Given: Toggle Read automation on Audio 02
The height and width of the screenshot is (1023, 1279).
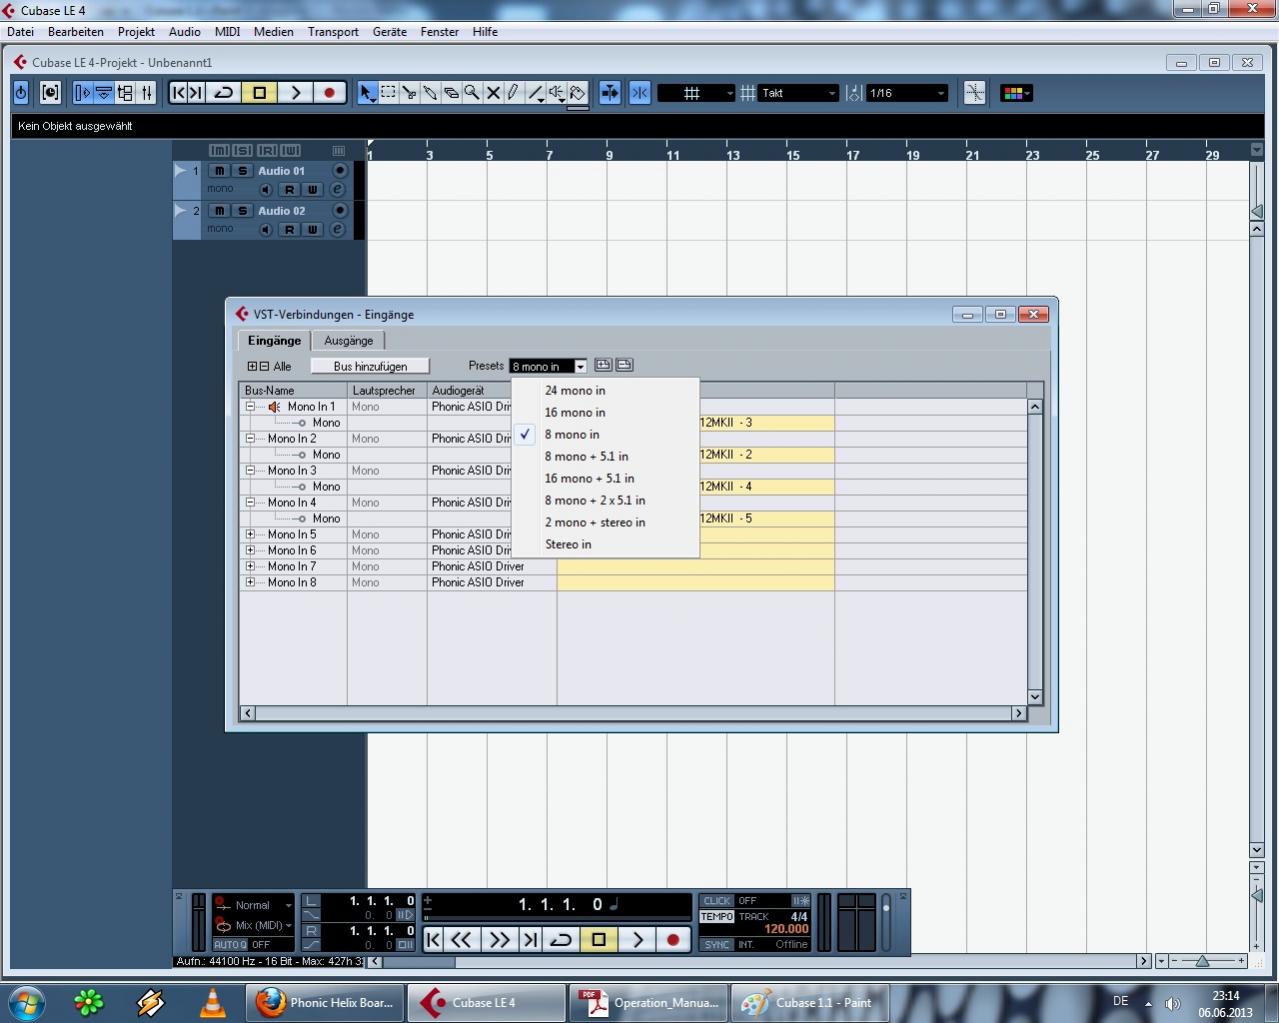Looking at the screenshot, I should (x=289, y=229).
